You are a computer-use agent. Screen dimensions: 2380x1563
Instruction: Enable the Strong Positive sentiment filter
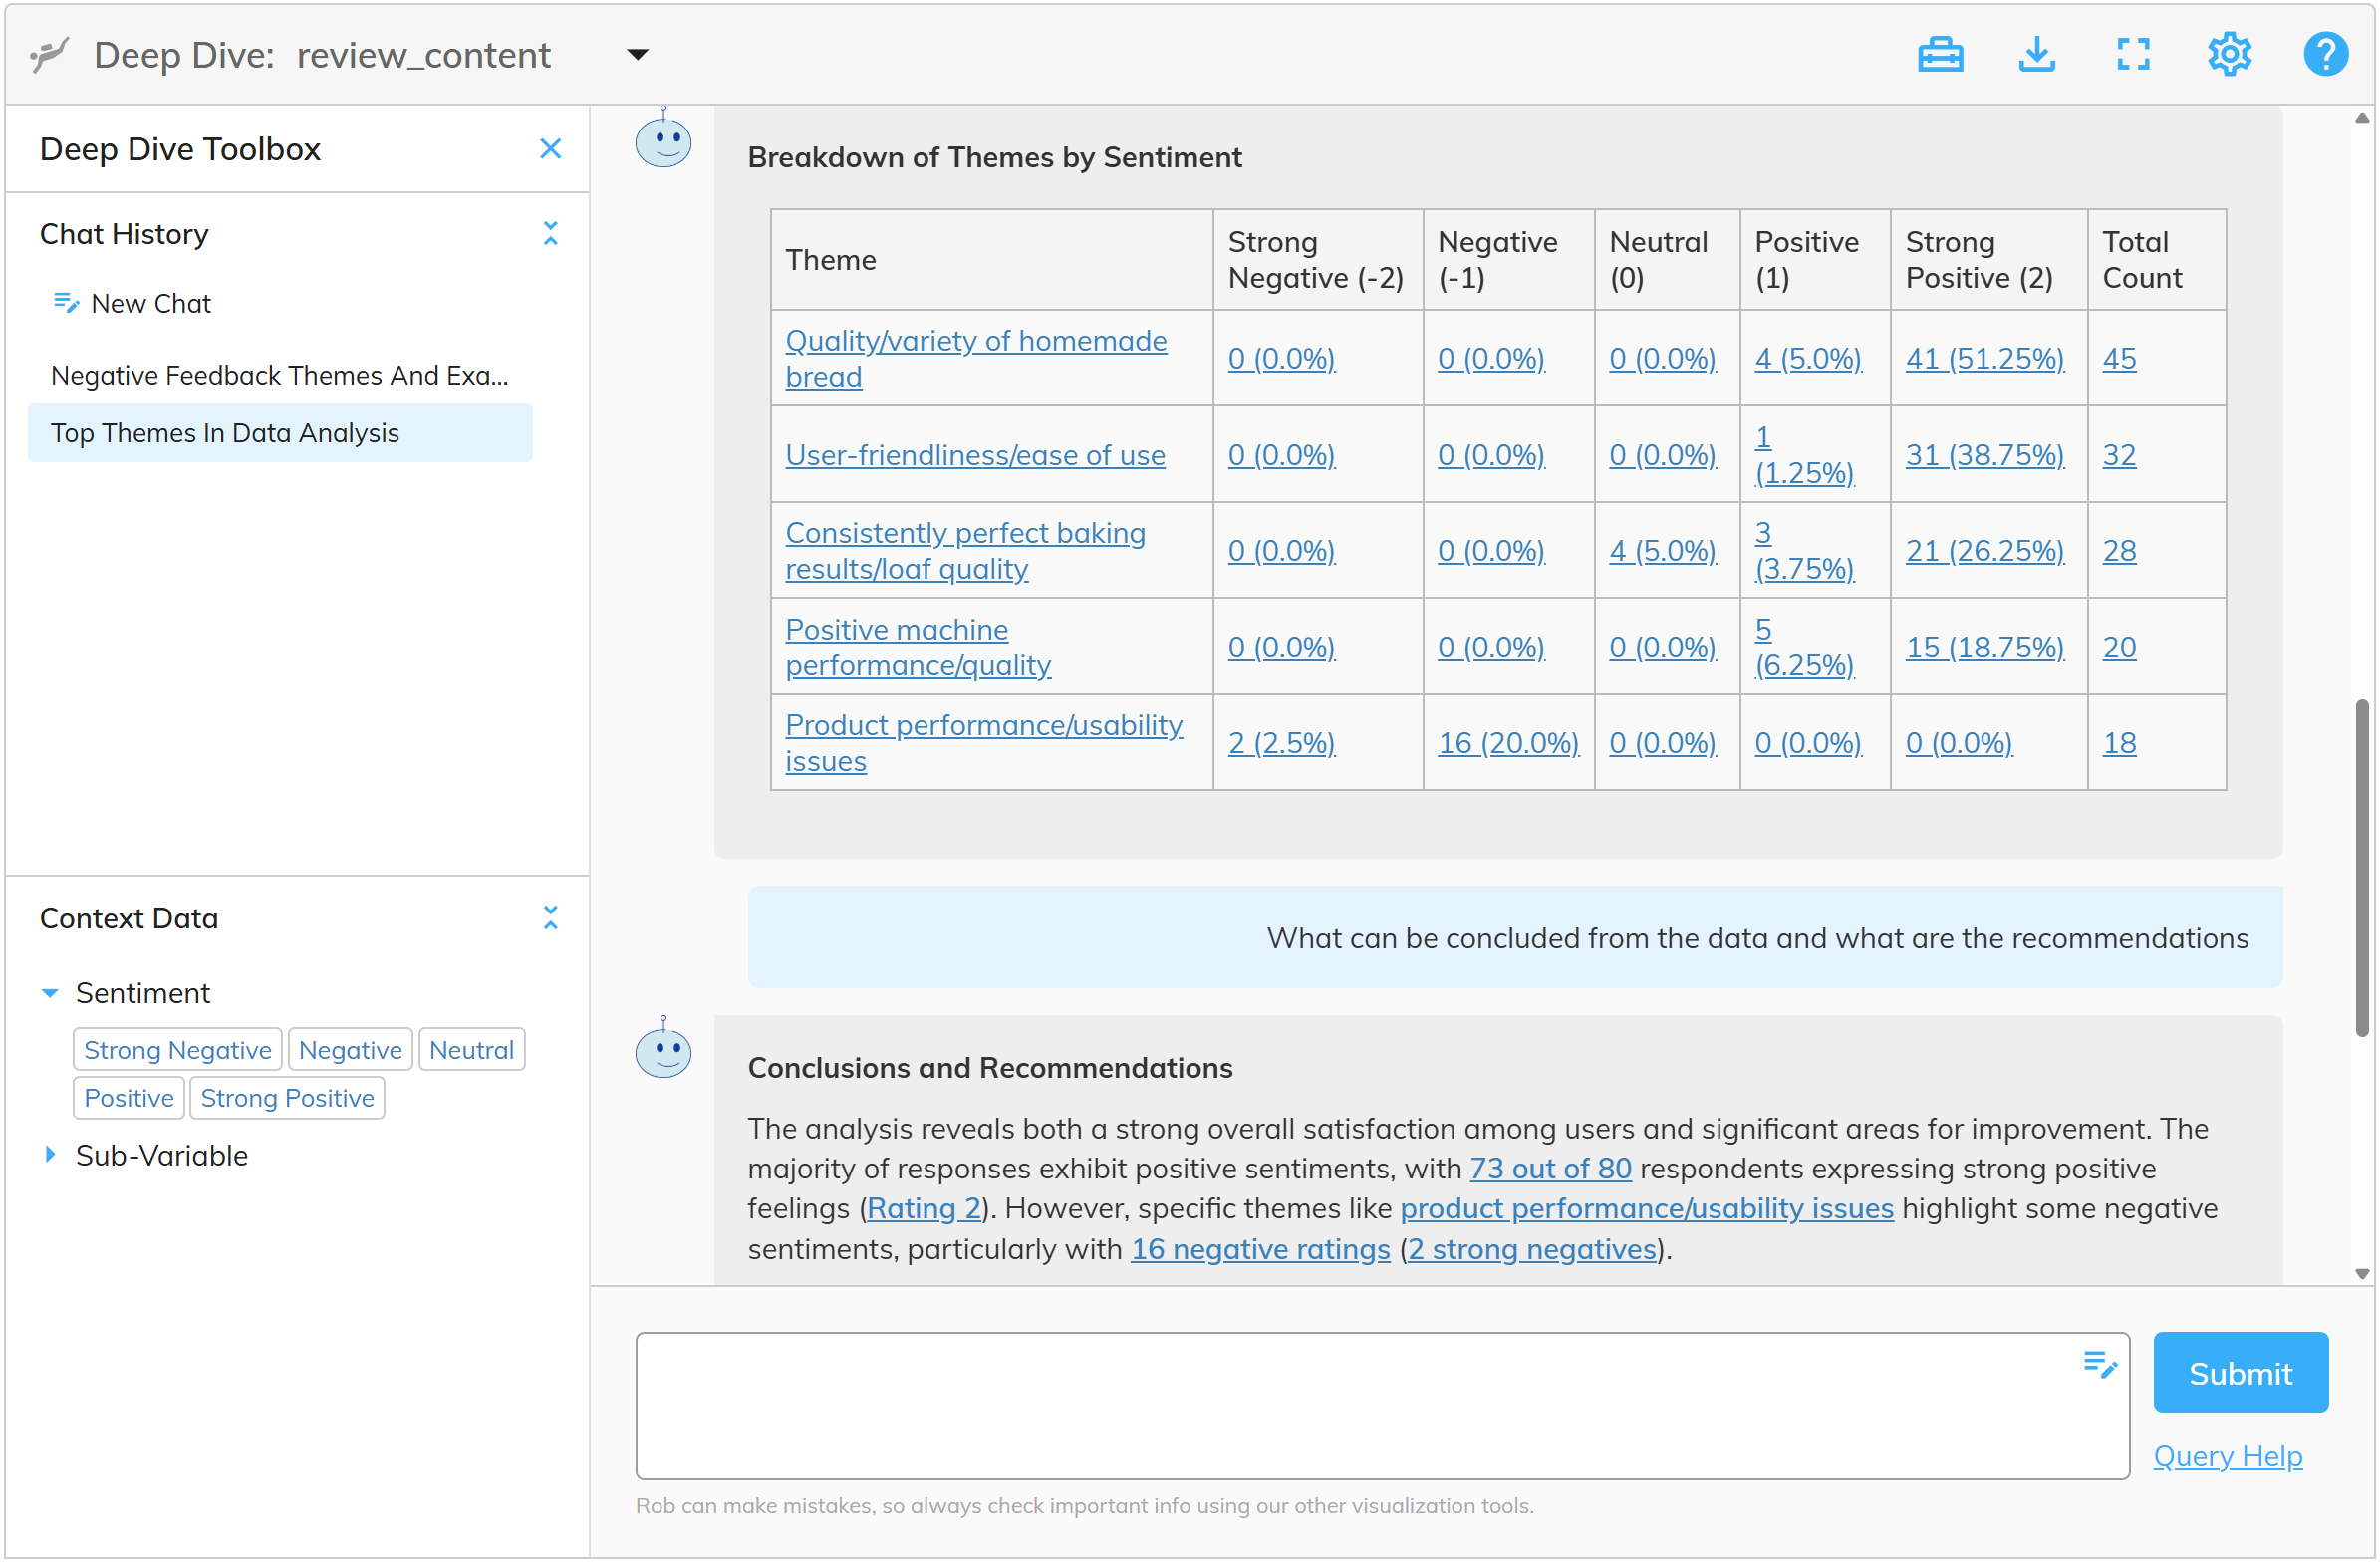(287, 1097)
